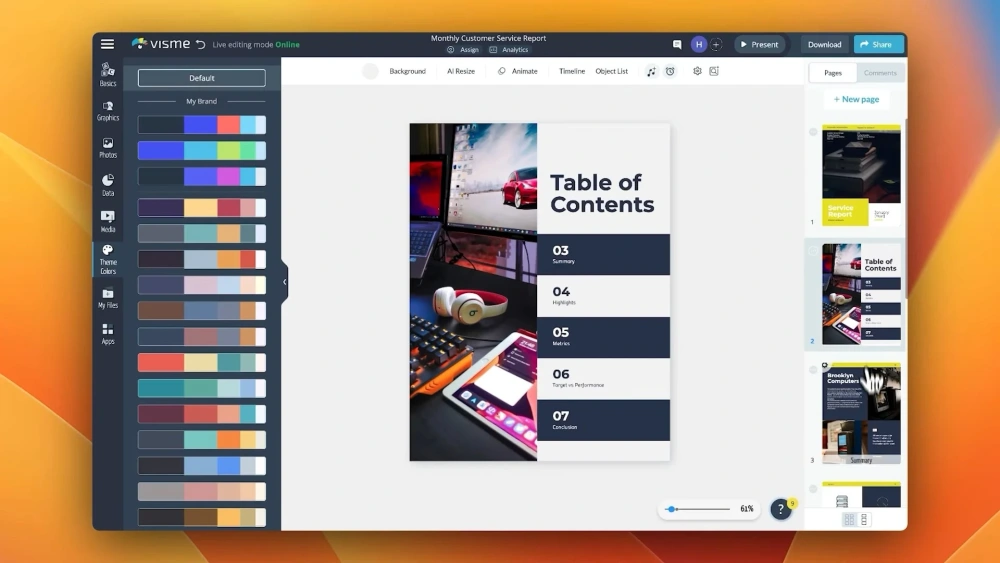This screenshot has width=1000, height=563.
Task: Apply the red-cream-teal palette
Action: [202, 362]
